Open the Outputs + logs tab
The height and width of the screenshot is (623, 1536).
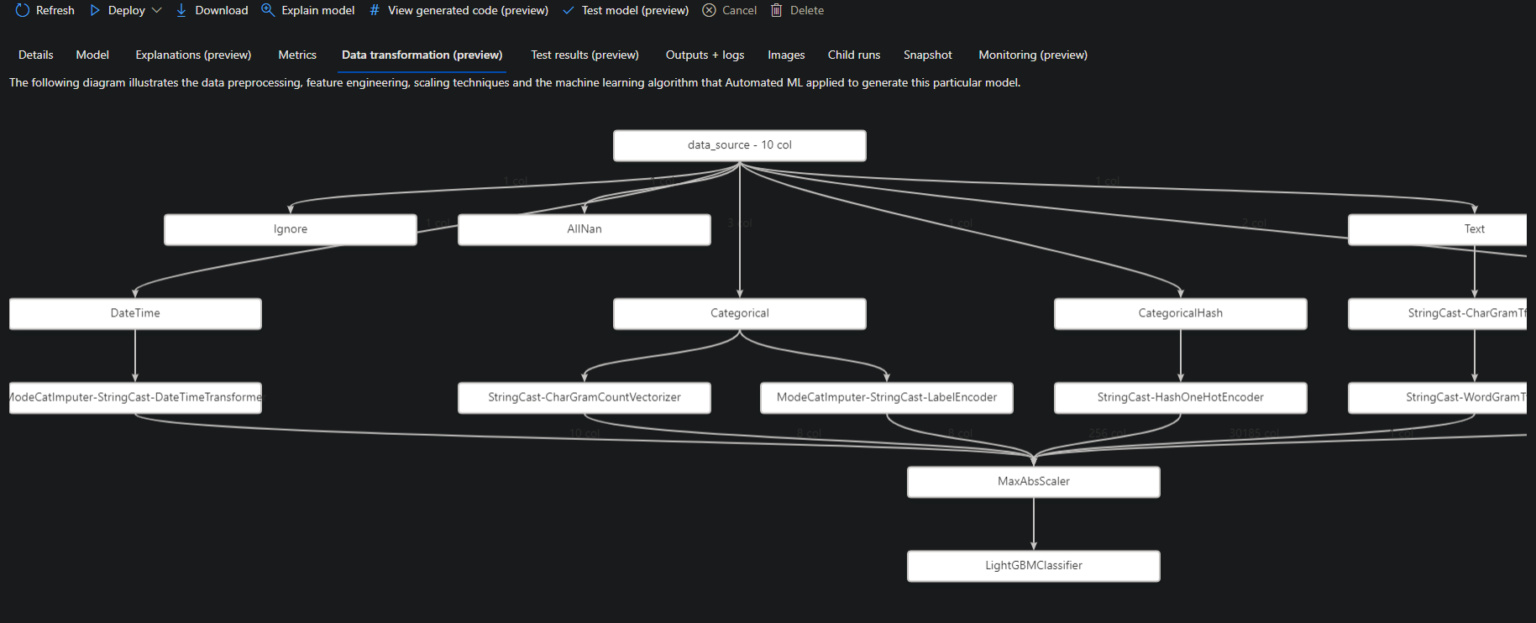[x=704, y=55]
